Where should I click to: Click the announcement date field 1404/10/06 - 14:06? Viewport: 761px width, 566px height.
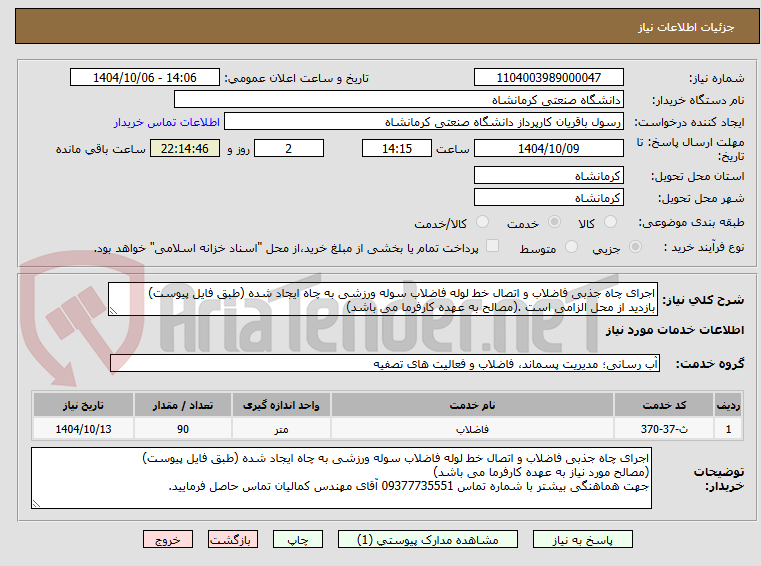145,77
